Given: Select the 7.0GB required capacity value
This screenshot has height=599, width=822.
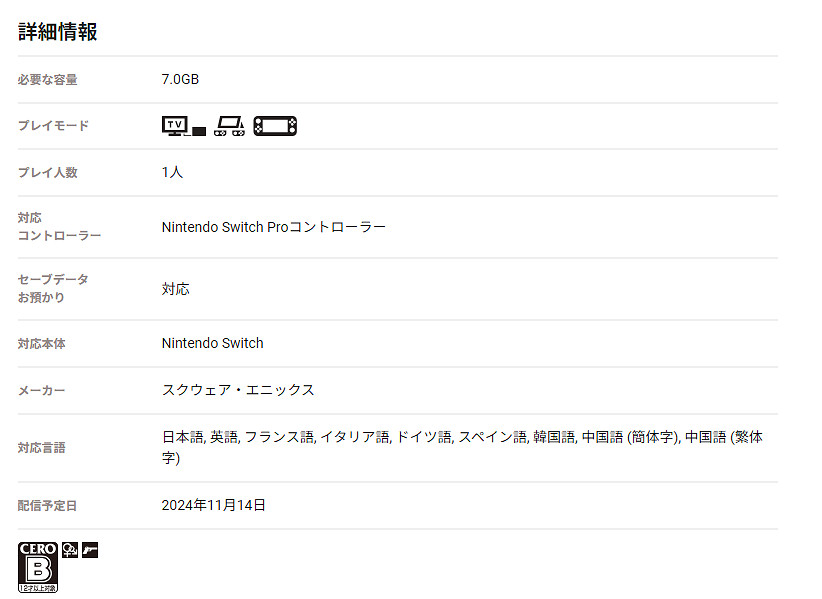Looking at the screenshot, I should [x=180, y=79].
